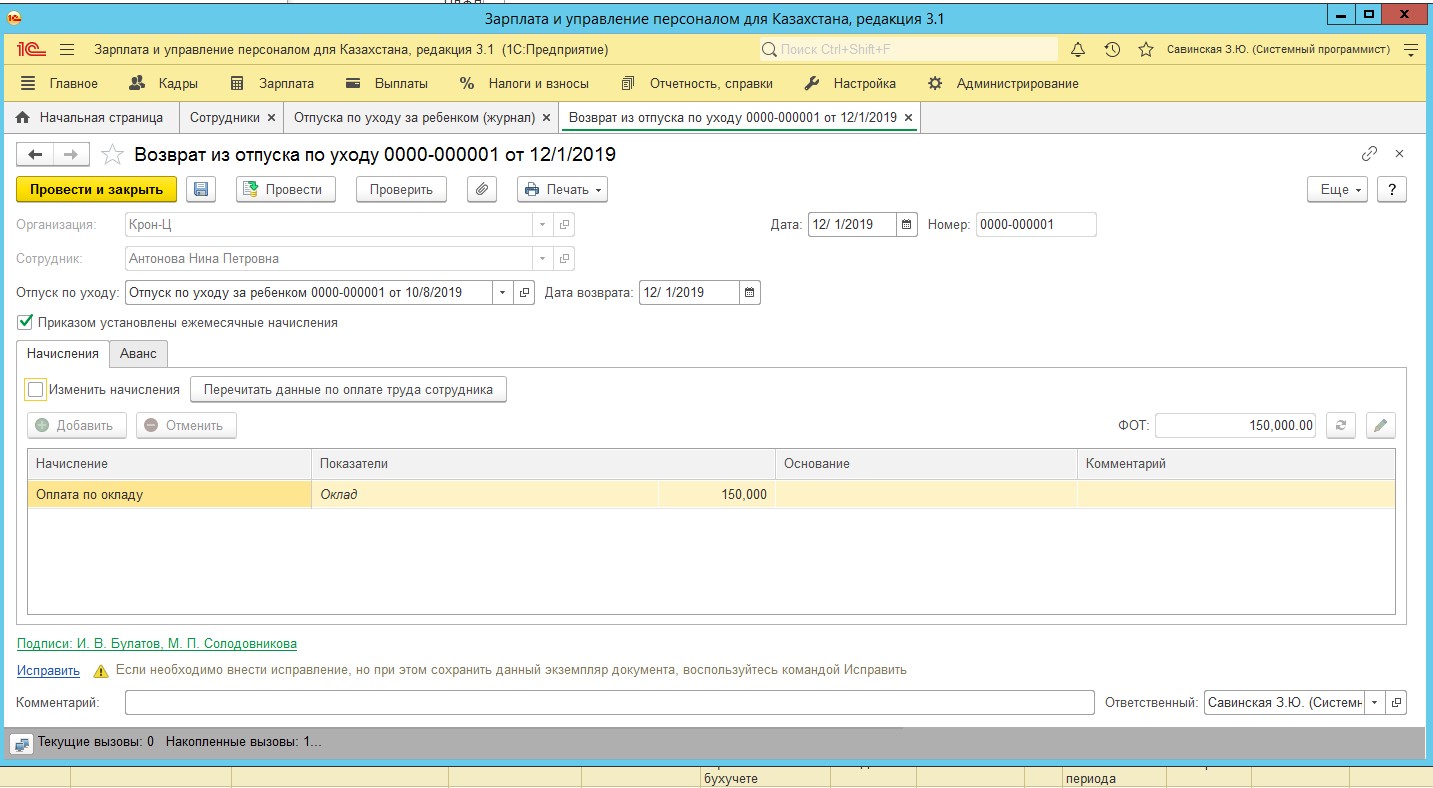Image resolution: width=1433 pixels, height=788 pixels.
Task: Open the history clock icon
Action: 1112,49
